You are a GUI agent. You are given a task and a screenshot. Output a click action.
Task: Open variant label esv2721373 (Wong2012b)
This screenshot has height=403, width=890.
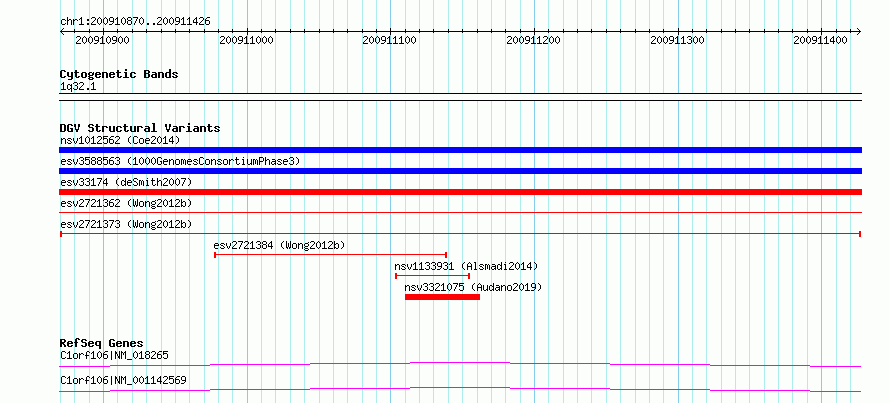[126, 224]
